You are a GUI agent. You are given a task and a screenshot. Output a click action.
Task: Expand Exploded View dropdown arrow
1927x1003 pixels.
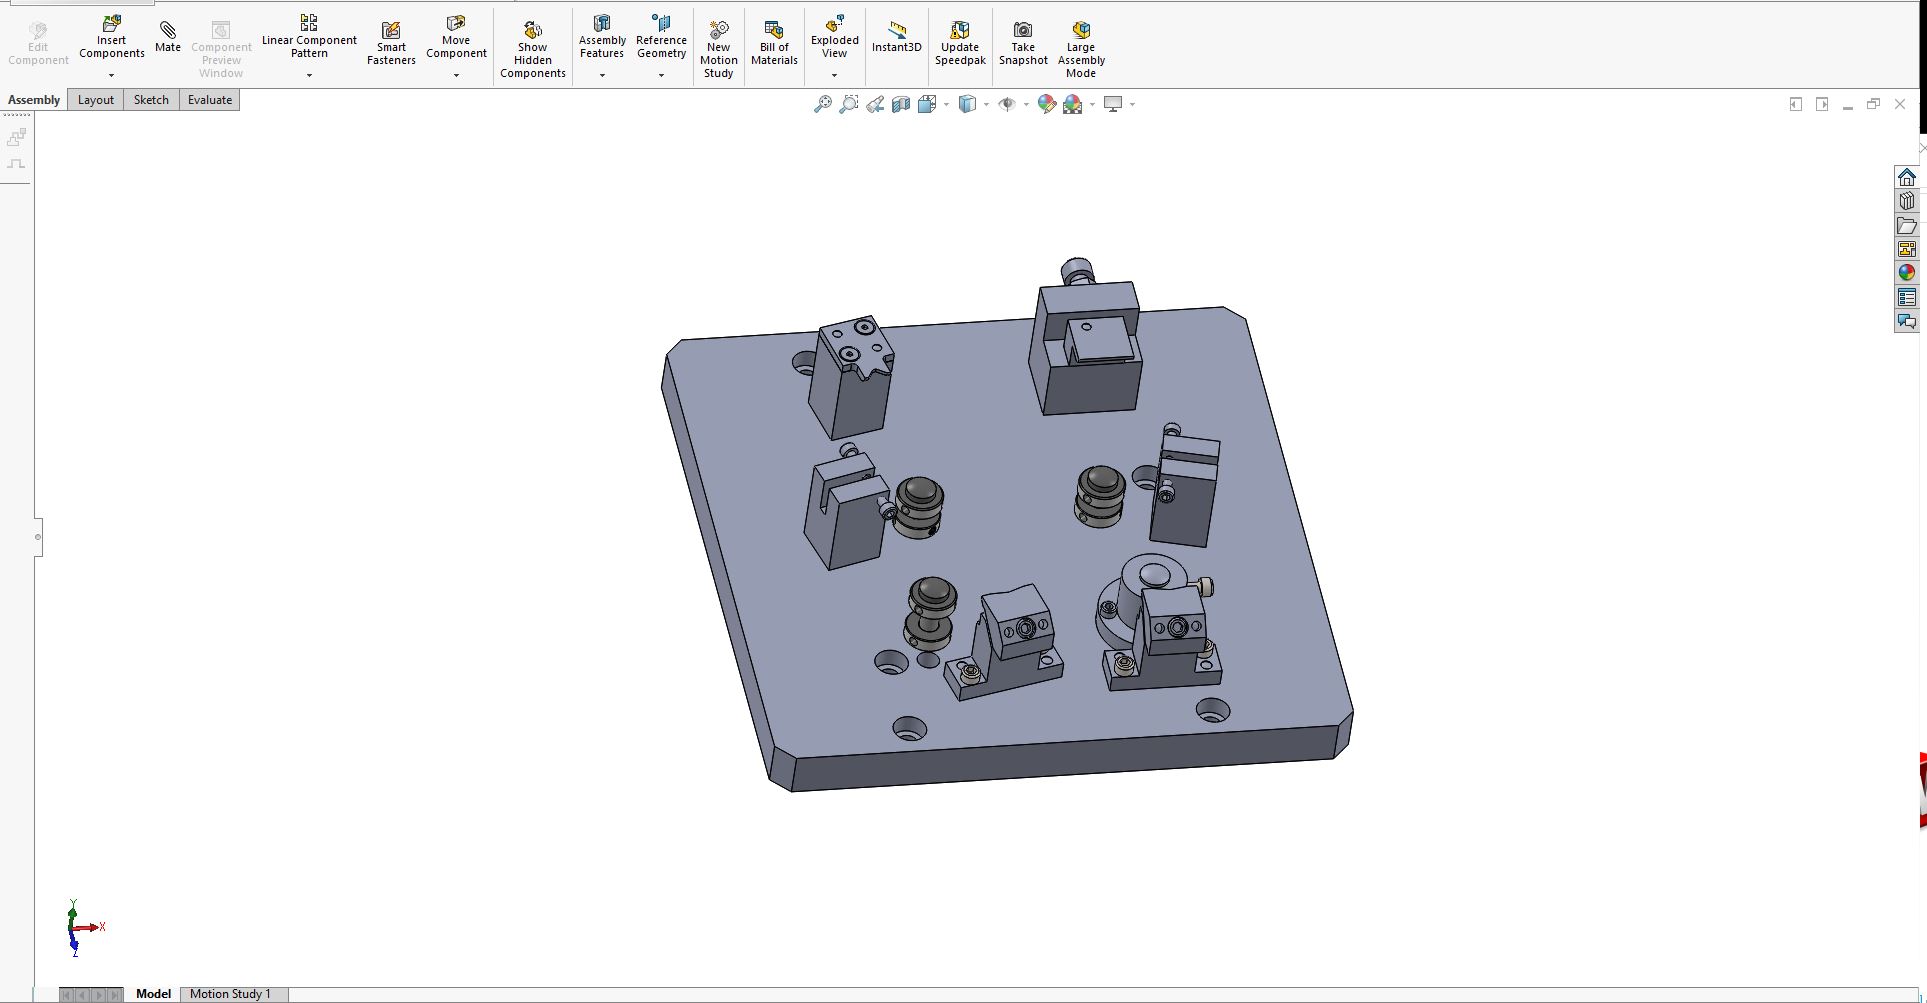coord(834,75)
